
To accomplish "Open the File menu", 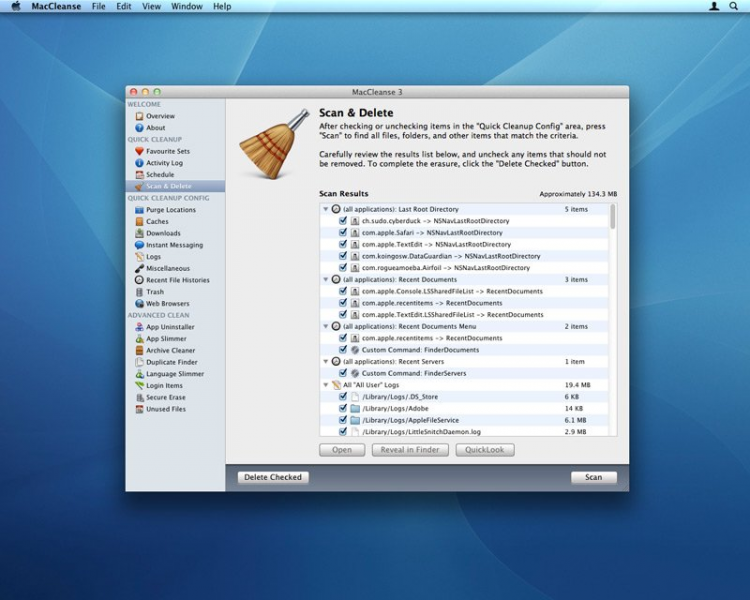I will (x=99, y=6).
